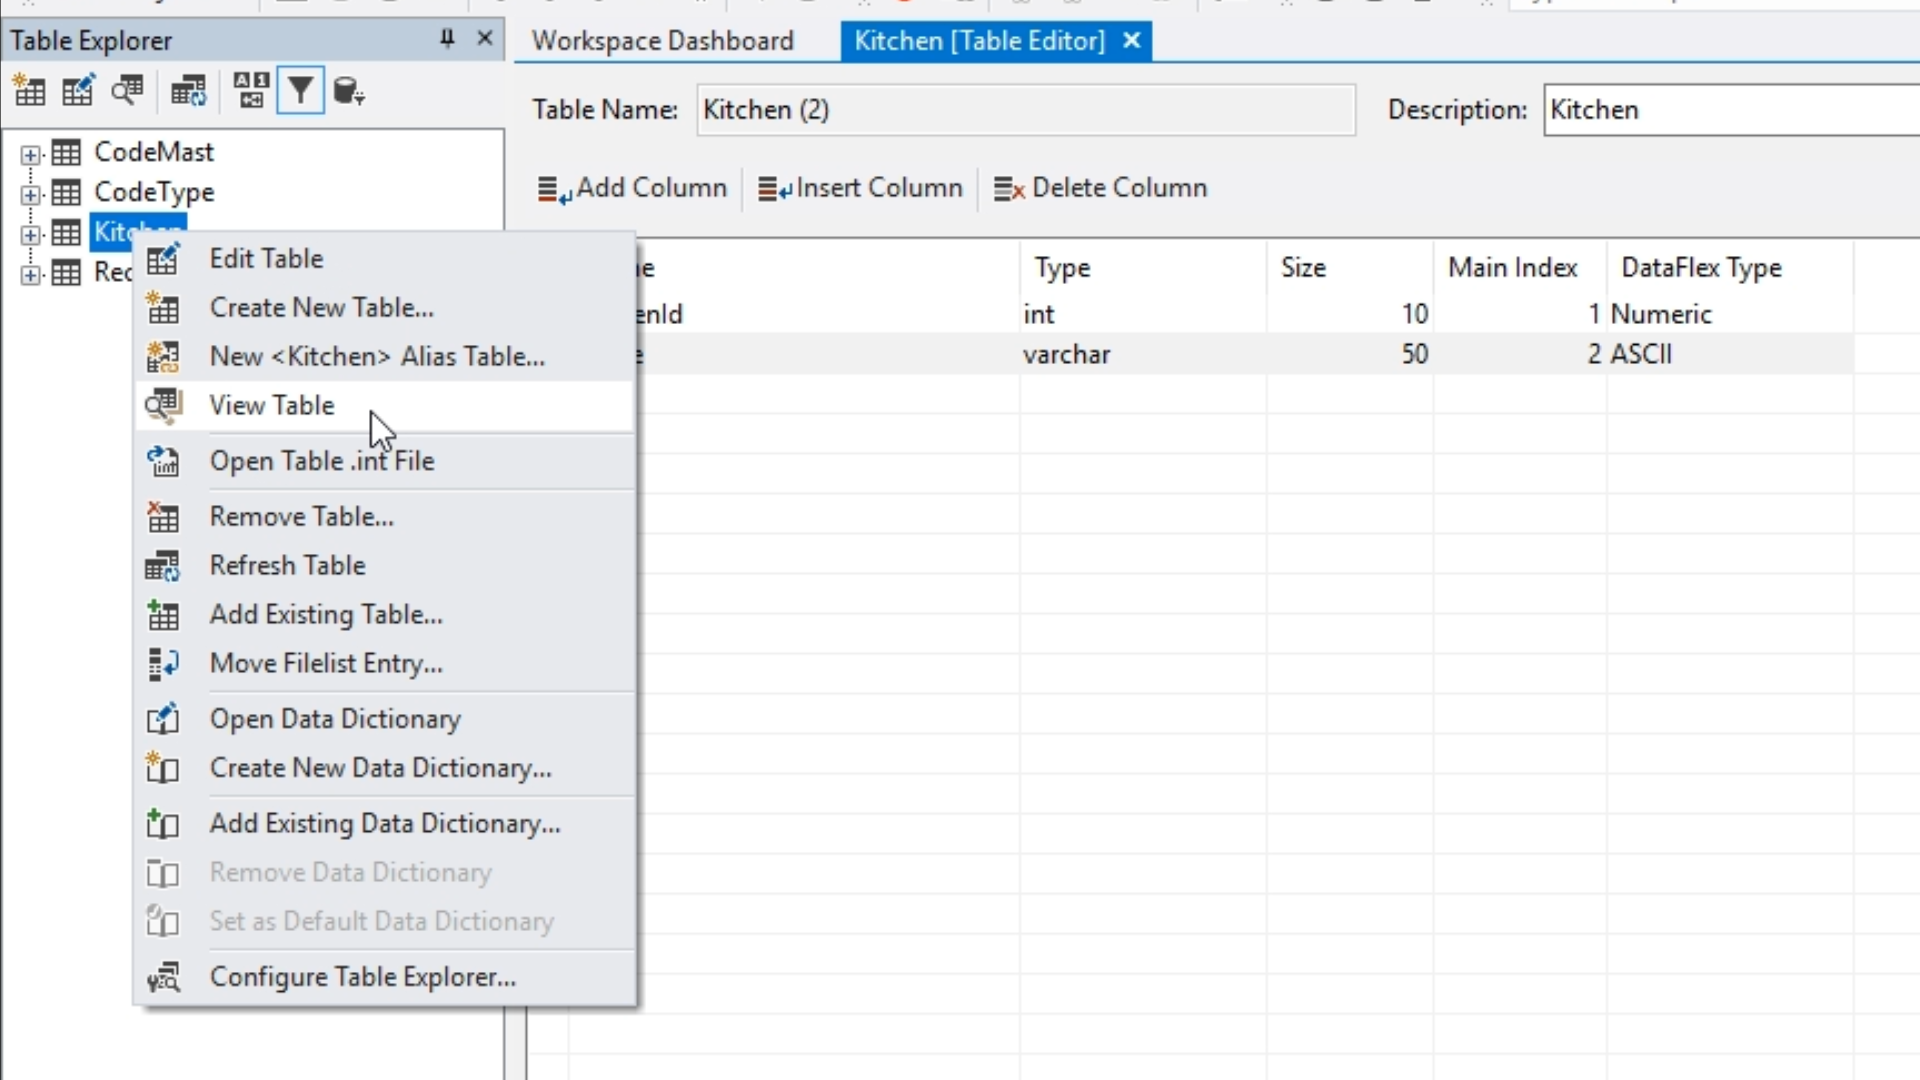Choose View Table from context menu
This screenshot has height=1080, width=1920.
point(272,405)
